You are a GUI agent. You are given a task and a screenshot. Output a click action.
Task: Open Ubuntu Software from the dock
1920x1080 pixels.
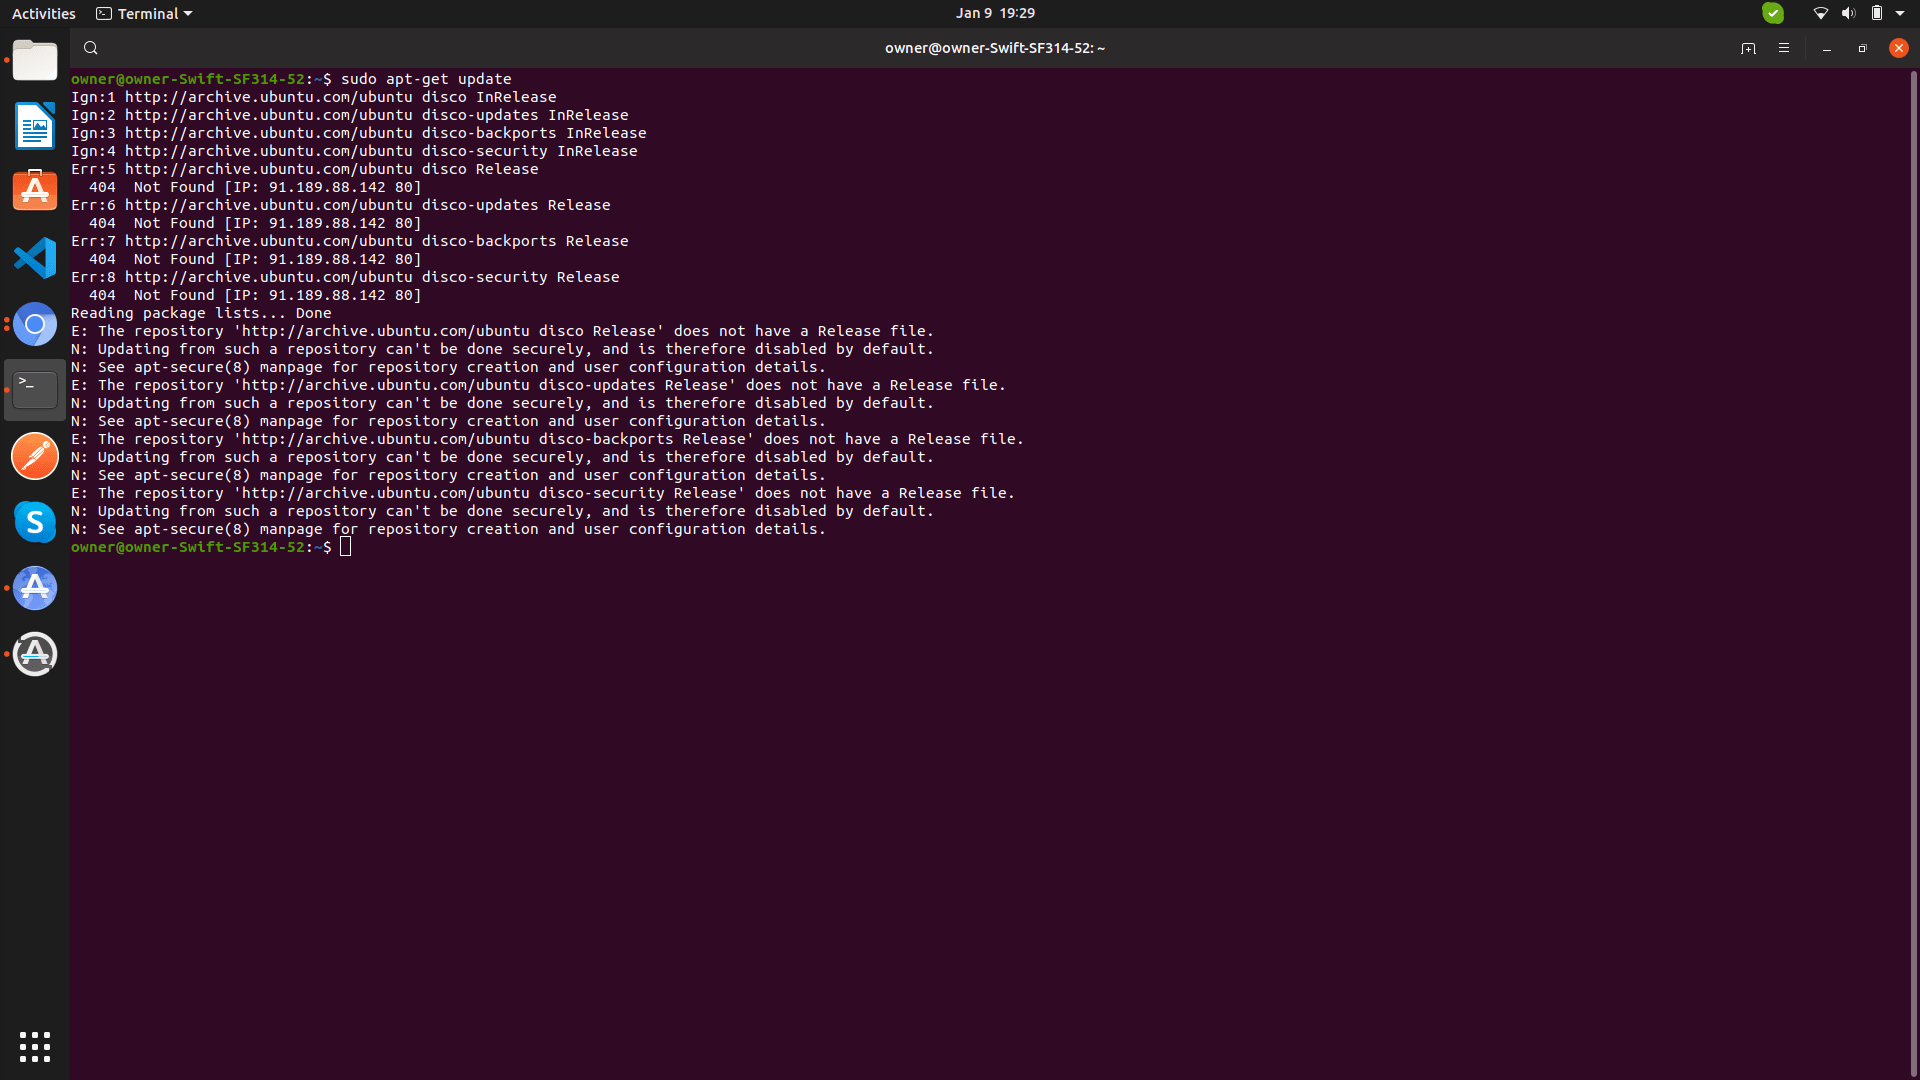point(35,190)
